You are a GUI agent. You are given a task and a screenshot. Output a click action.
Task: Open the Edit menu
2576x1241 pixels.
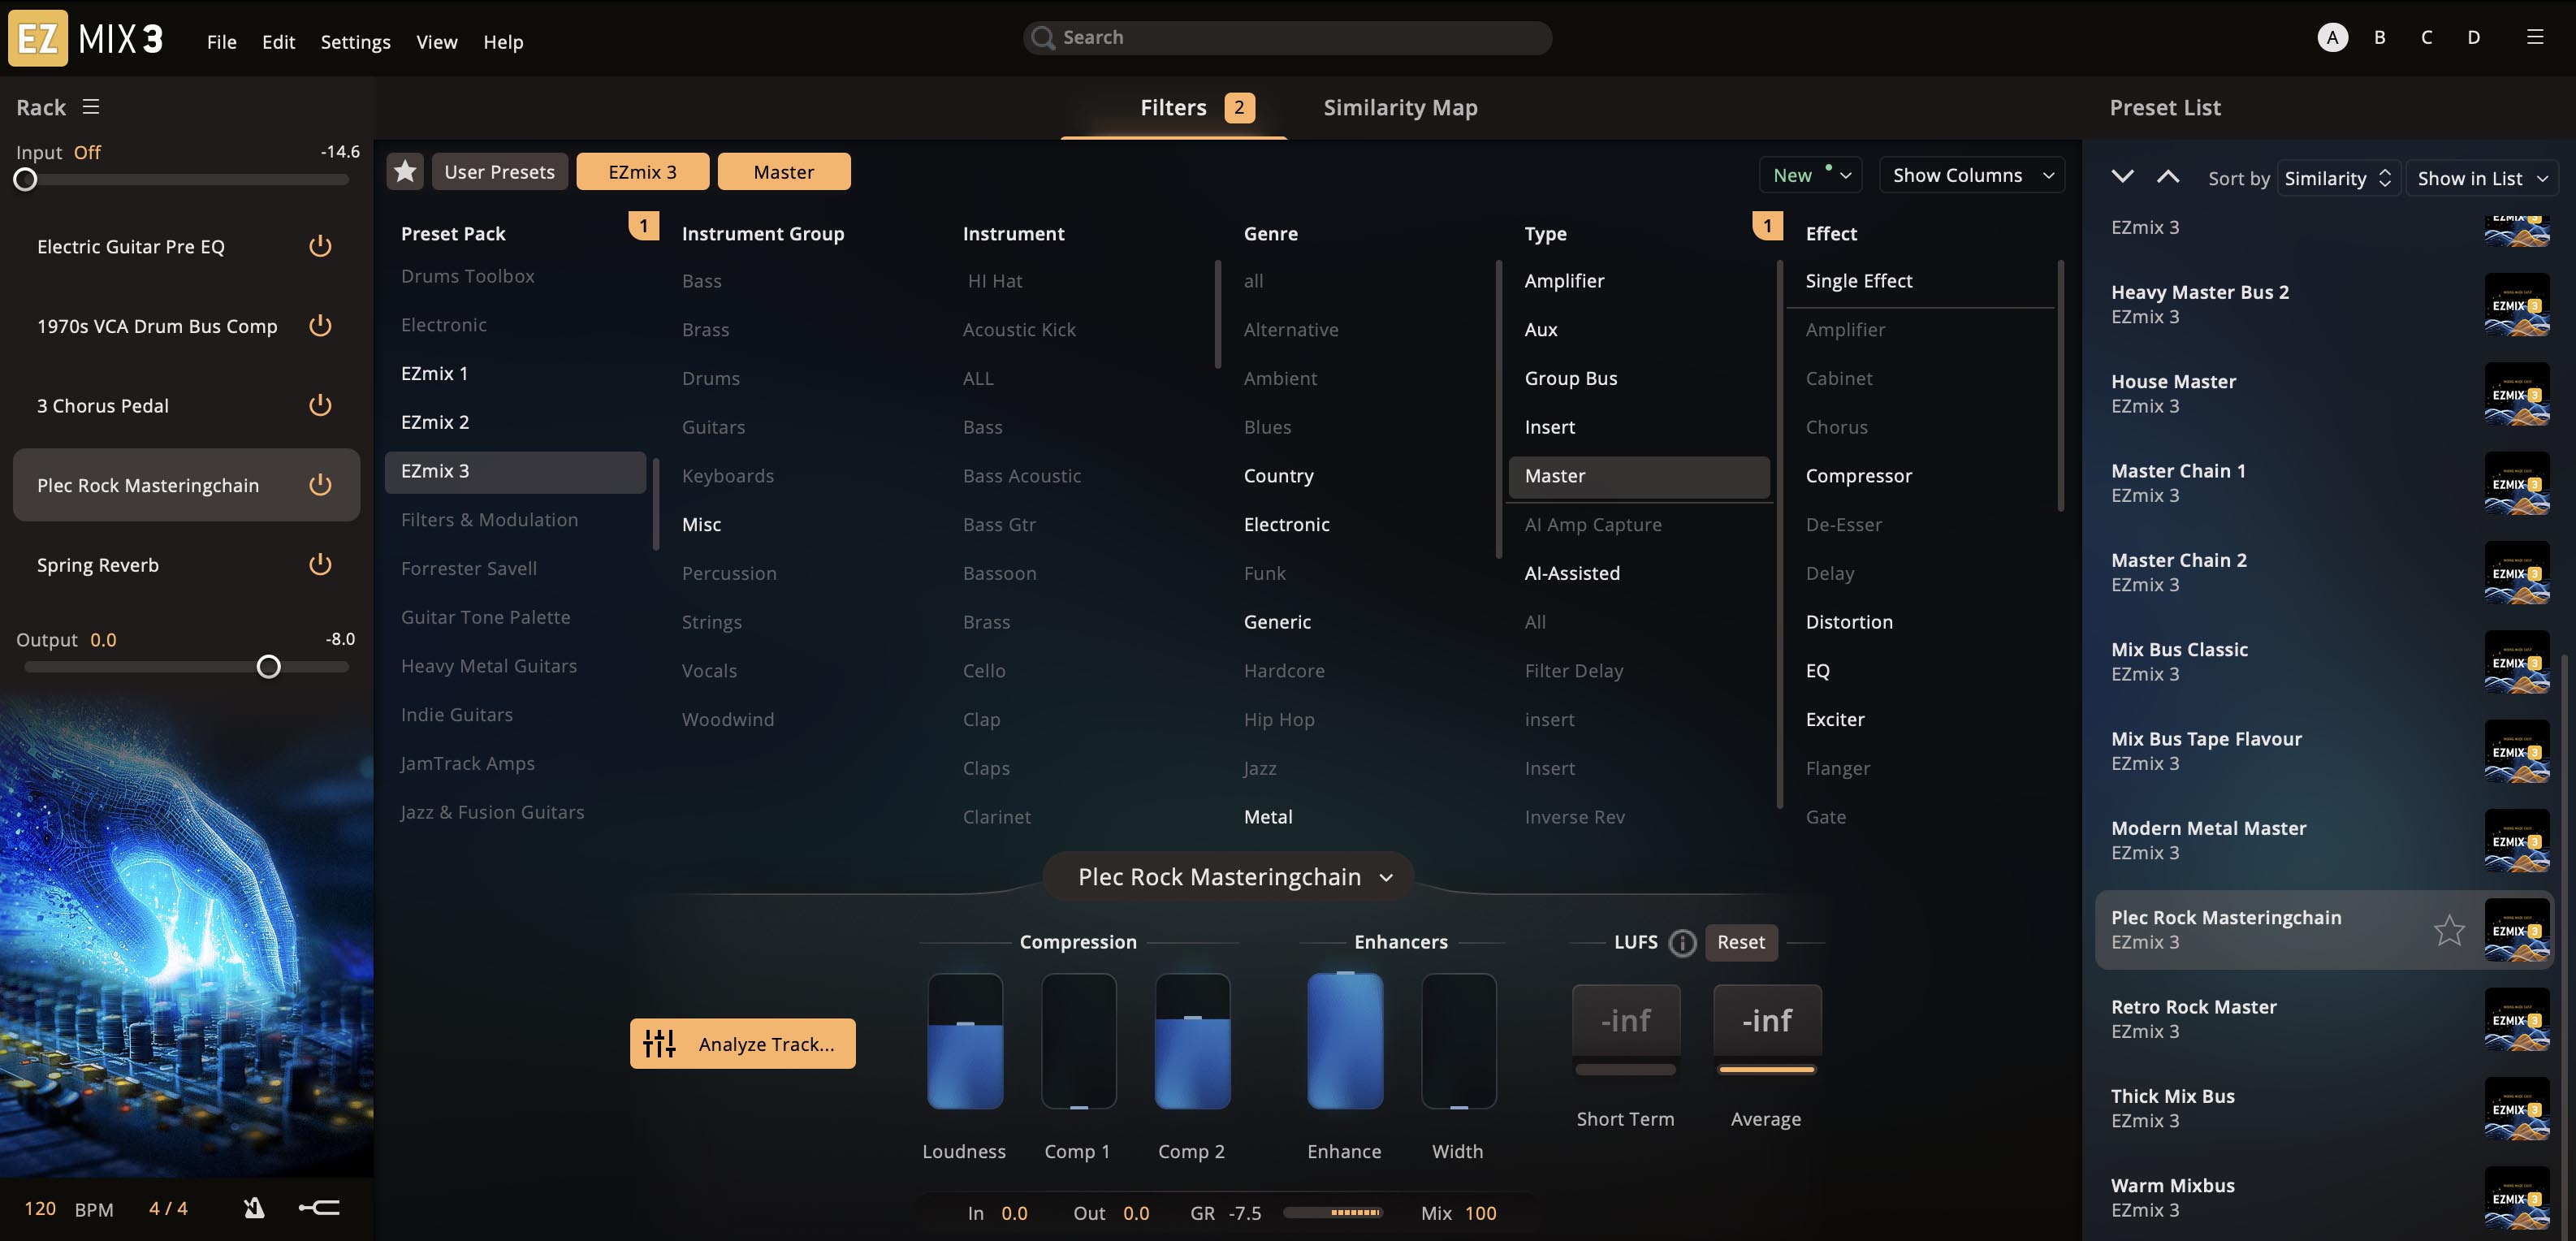click(278, 42)
